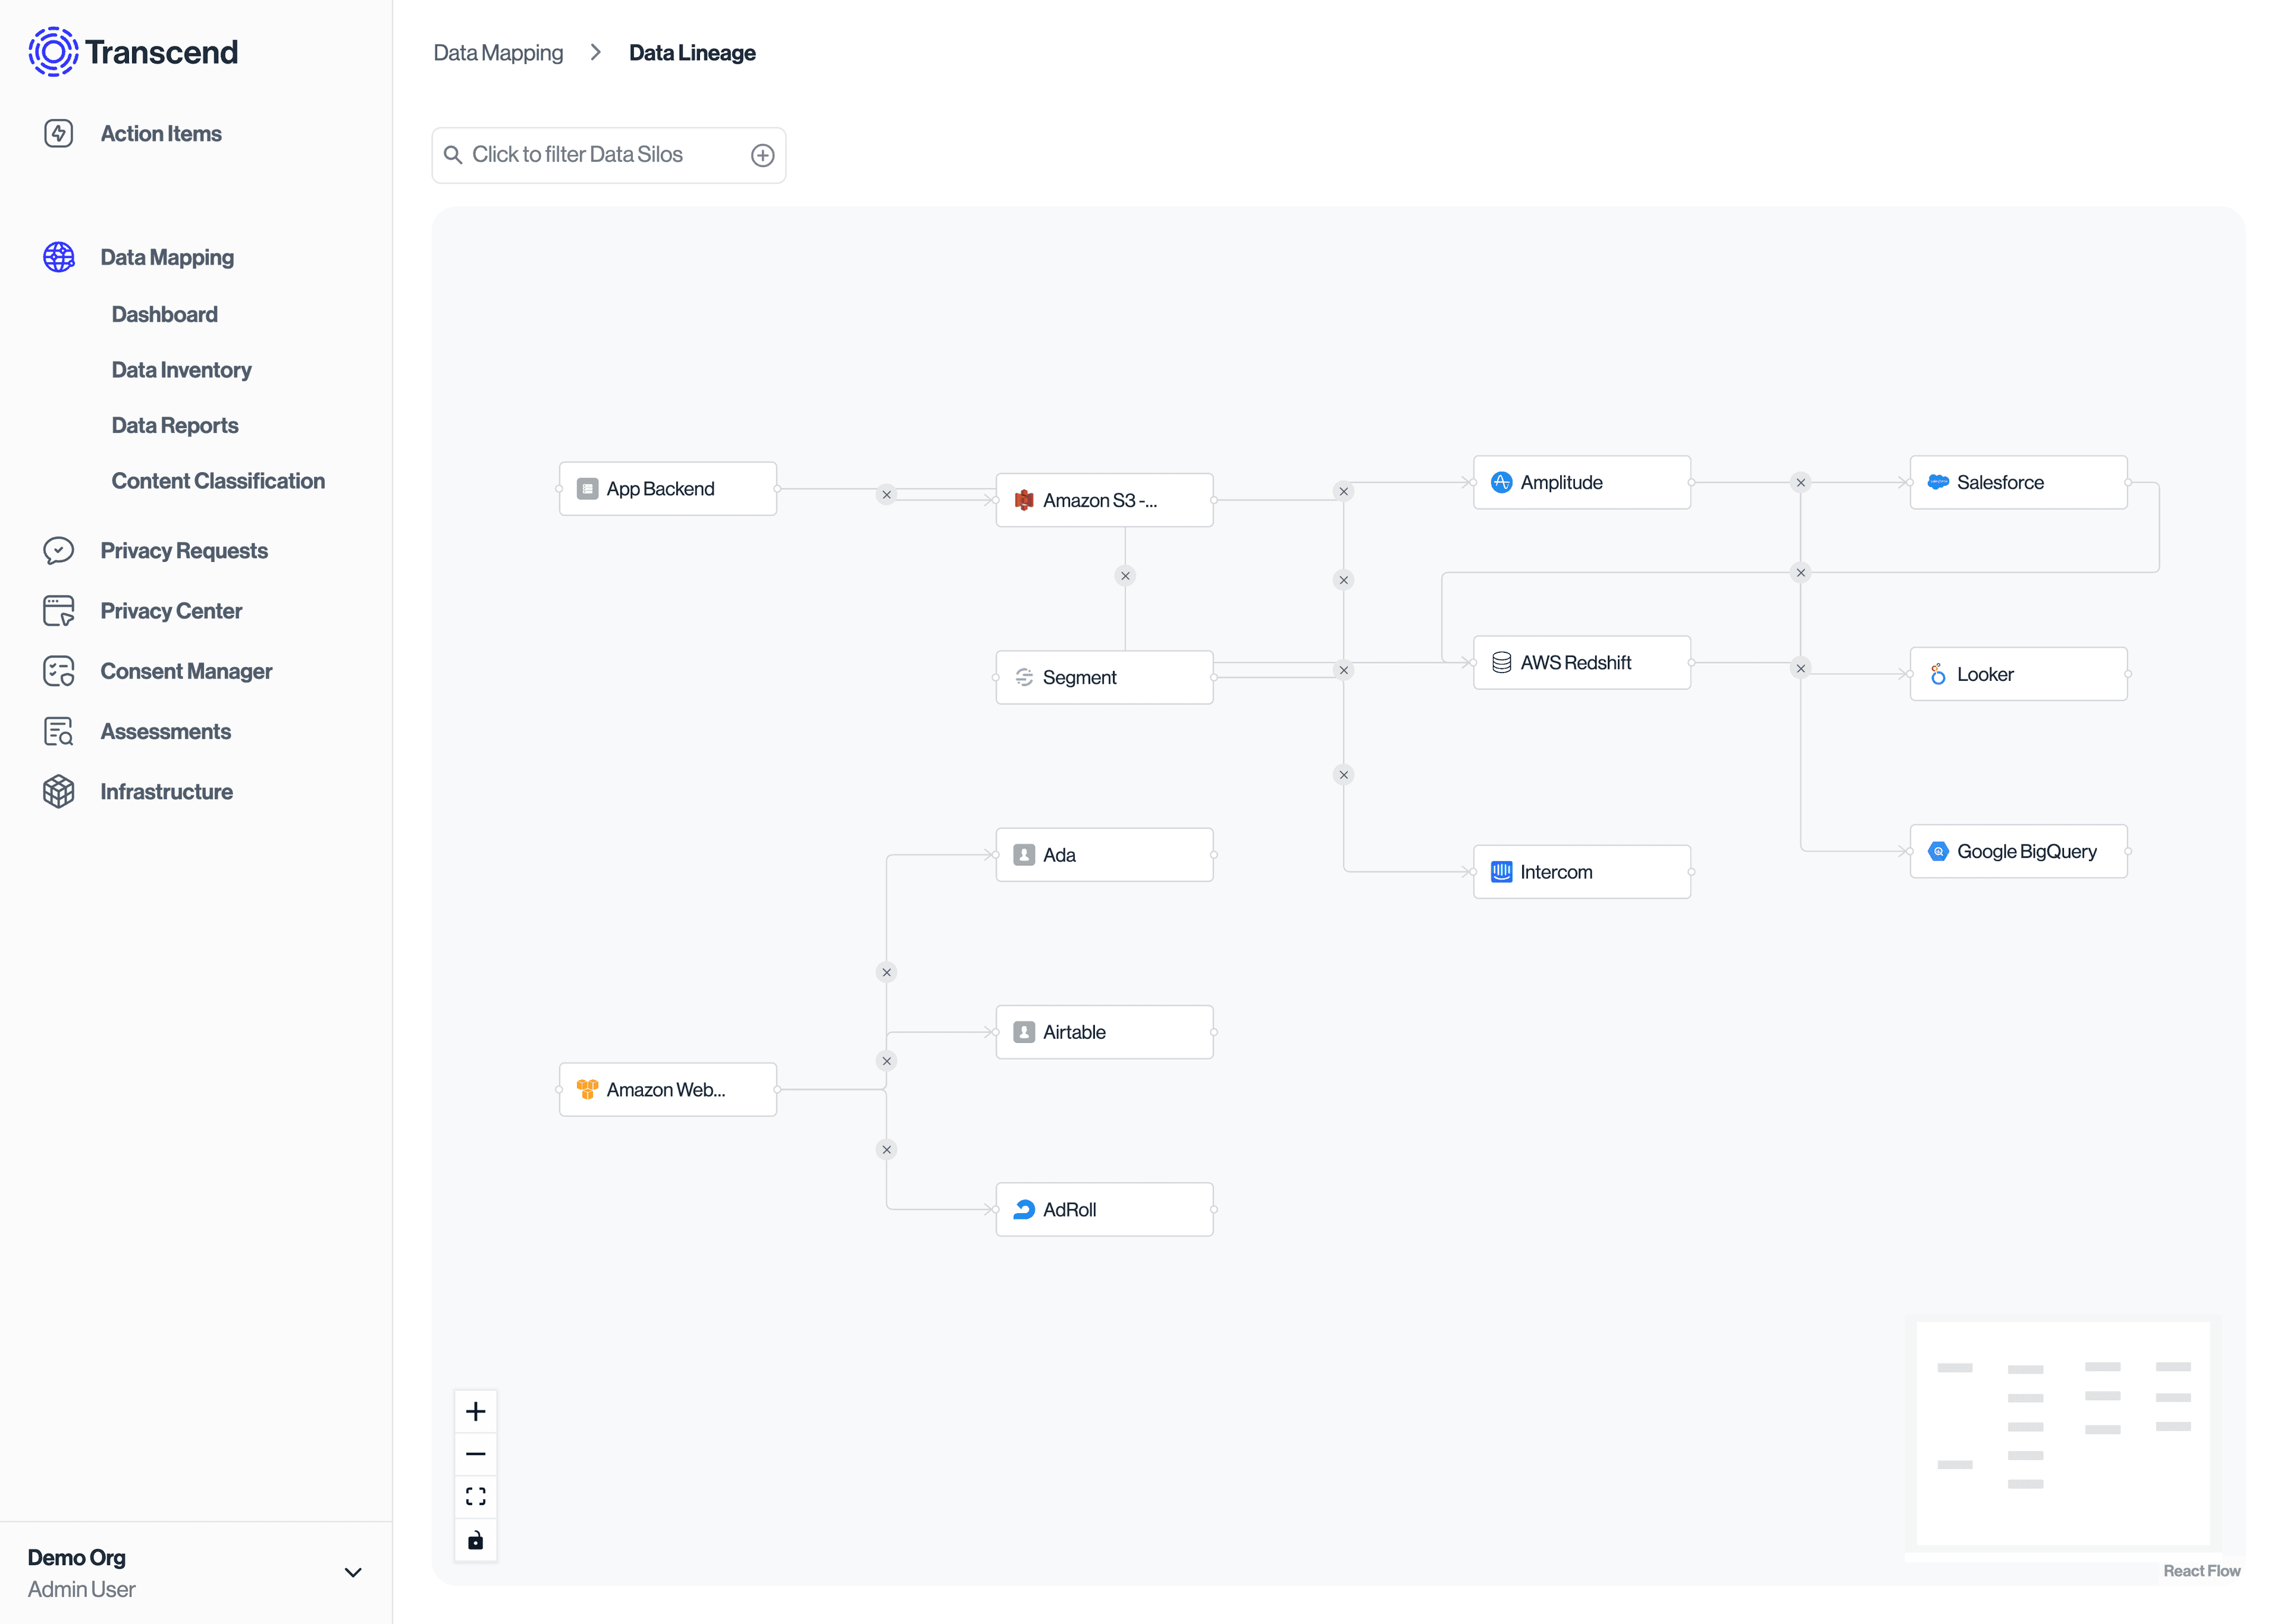Open Infrastructure via the cube icon
The image size is (2284, 1624).
point(59,791)
